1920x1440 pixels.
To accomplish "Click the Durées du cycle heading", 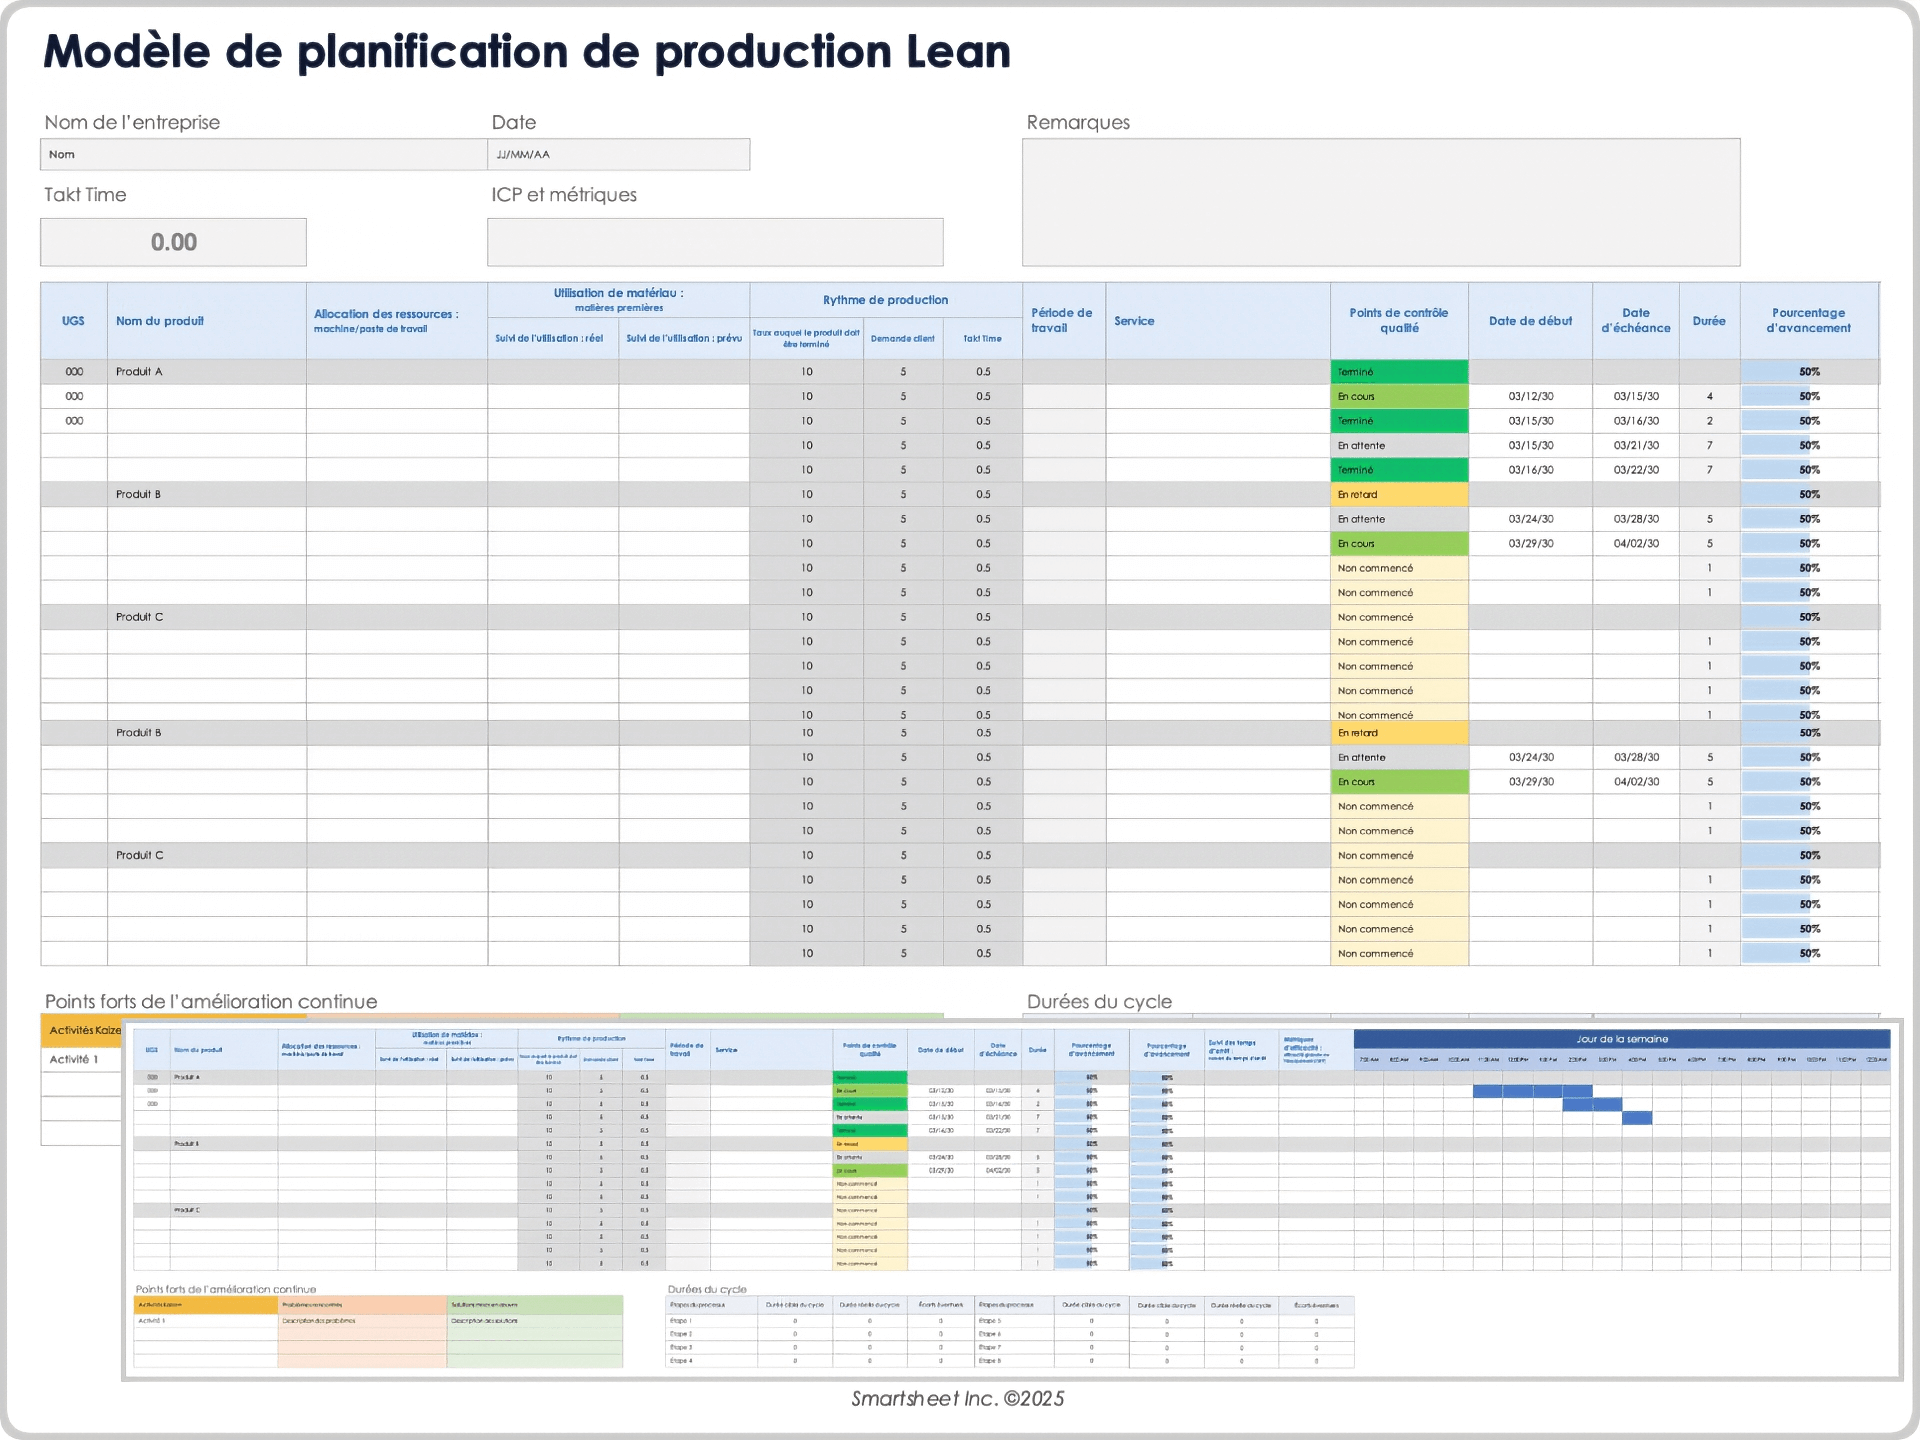I will (x=1098, y=1001).
